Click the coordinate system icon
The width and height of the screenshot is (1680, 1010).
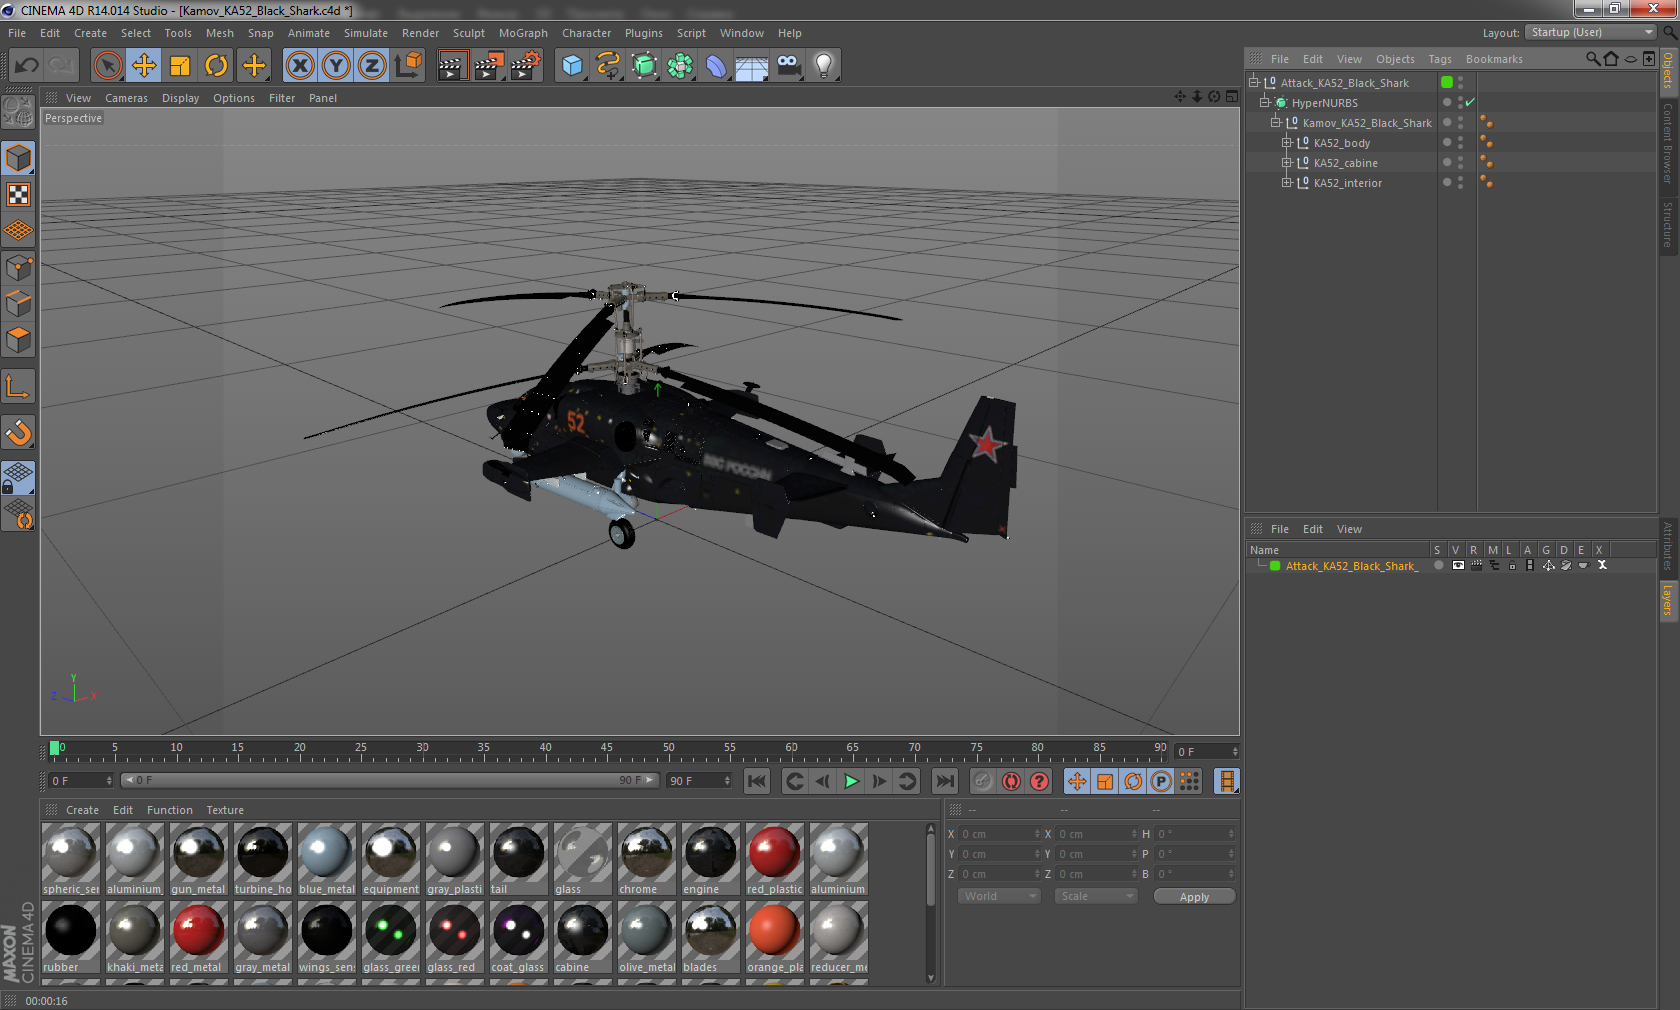pyautogui.click(x=409, y=66)
